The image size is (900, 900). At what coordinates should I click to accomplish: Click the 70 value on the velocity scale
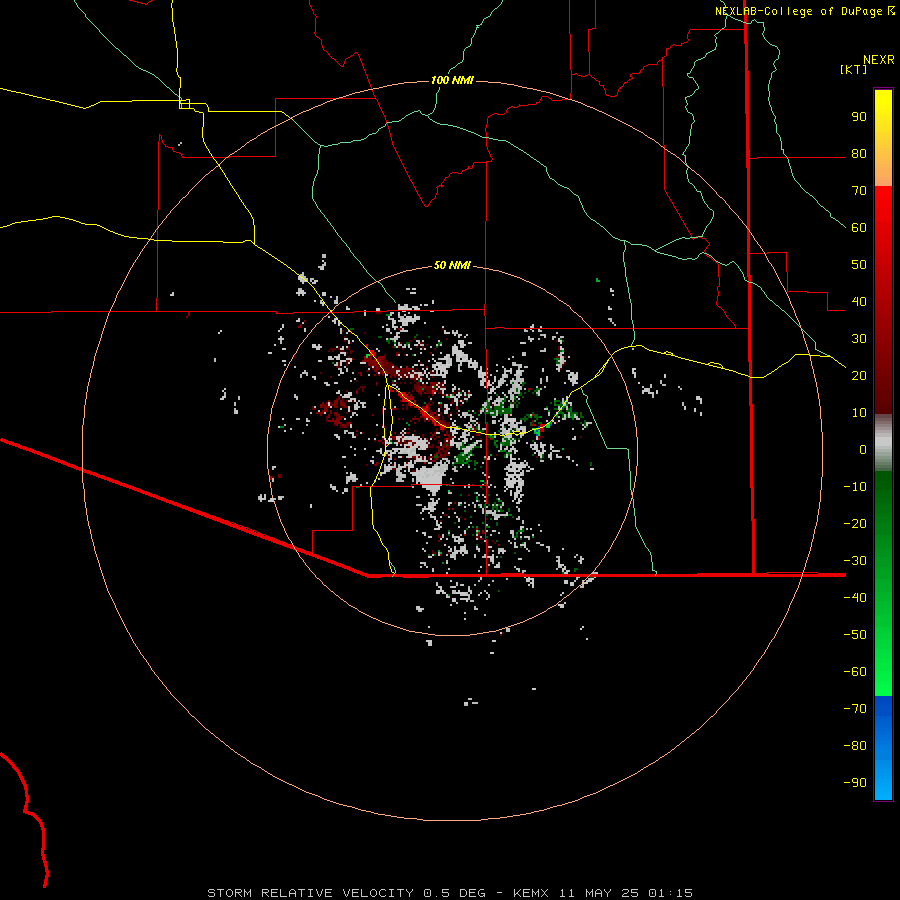pyautogui.click(x=859, y=191)
